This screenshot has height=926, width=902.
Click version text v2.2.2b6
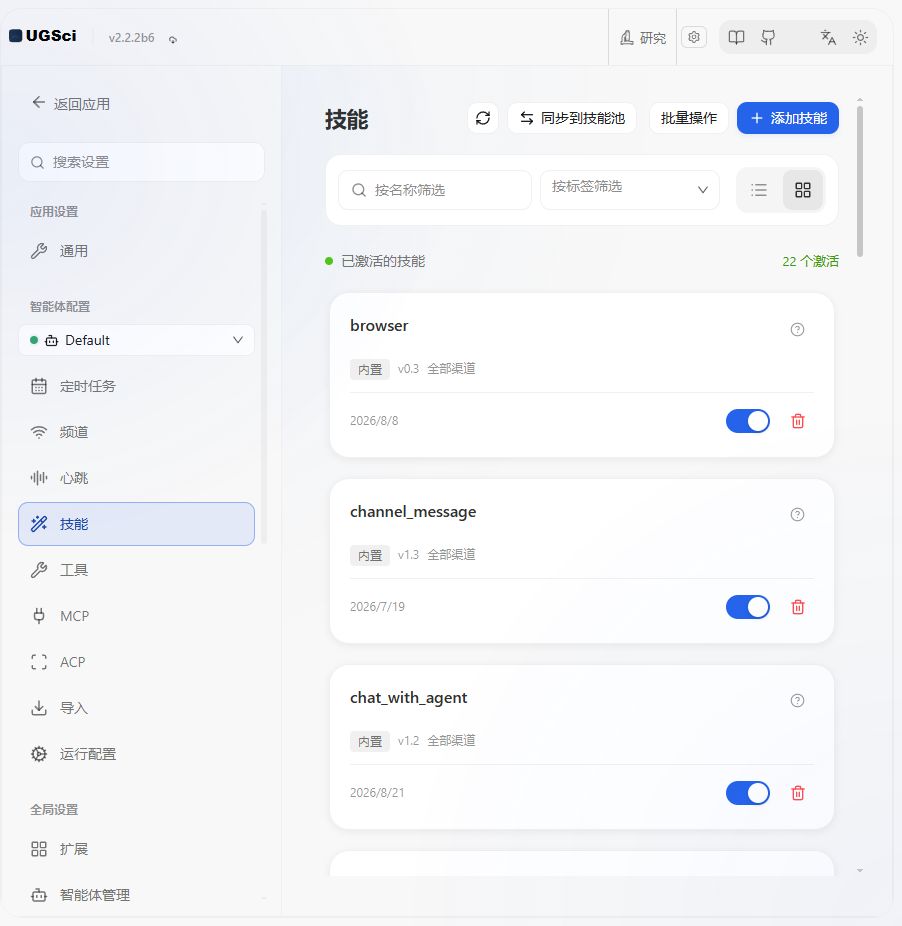tap(131, 38)
